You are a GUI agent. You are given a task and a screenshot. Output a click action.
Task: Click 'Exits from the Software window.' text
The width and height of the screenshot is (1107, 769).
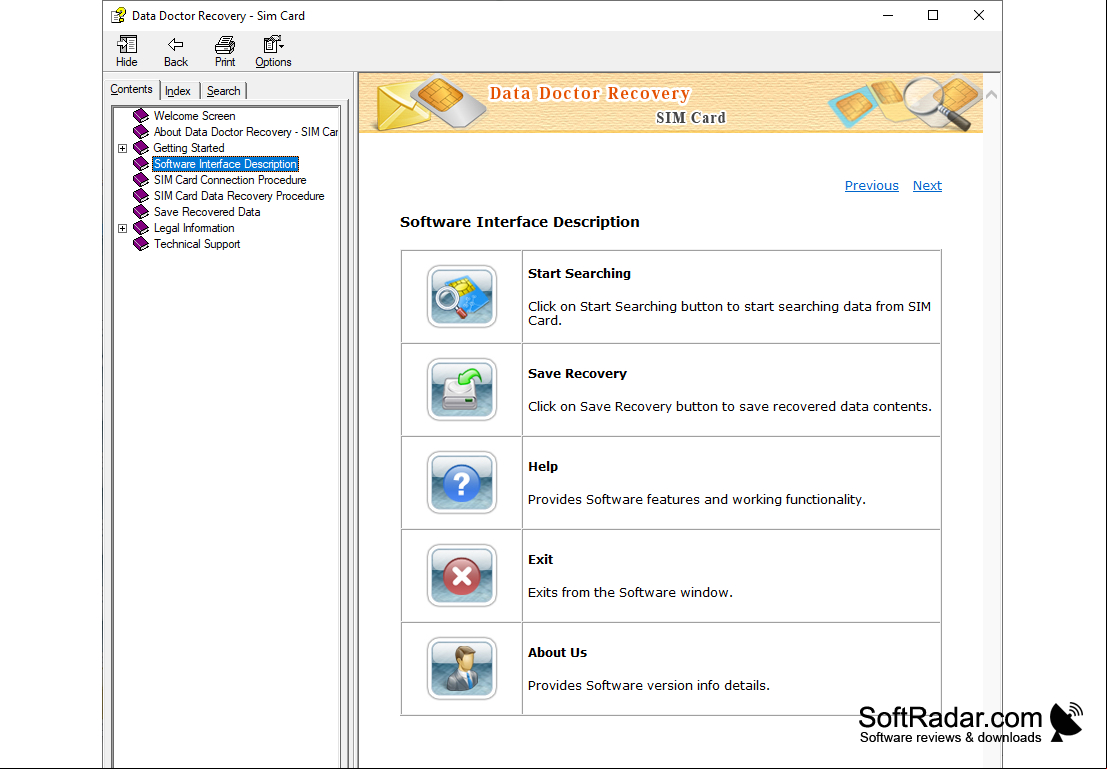[x=630, y=592]
